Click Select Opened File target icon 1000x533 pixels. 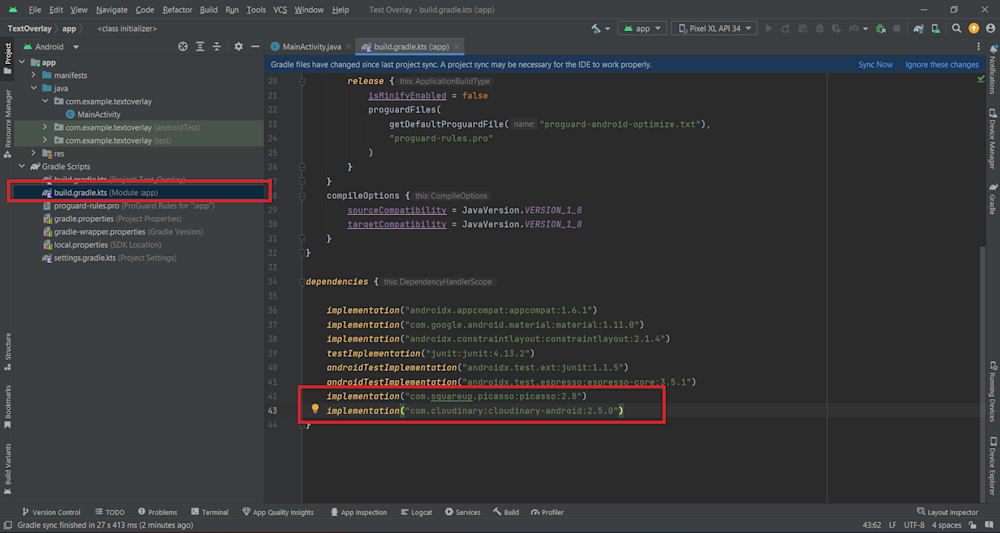click(183, 47)
